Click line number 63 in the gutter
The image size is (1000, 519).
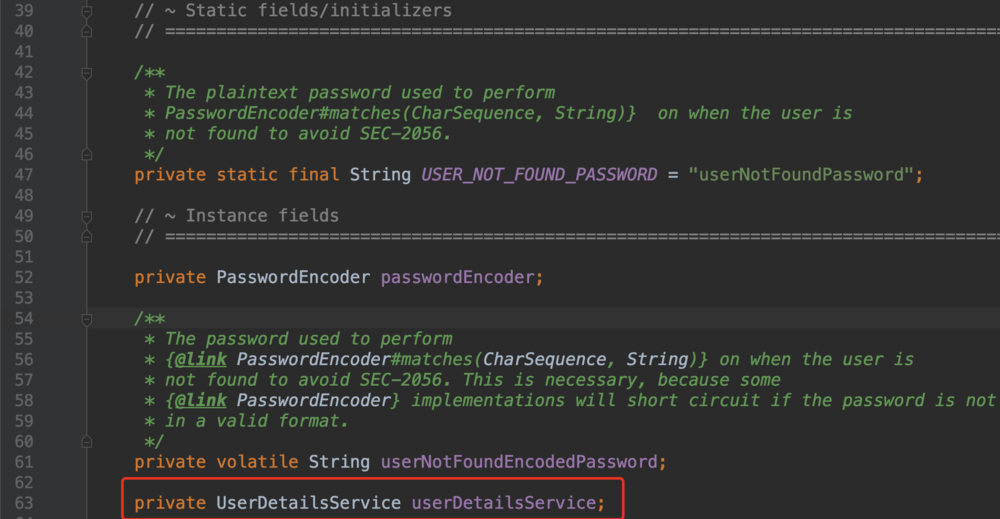coord(23,503)
